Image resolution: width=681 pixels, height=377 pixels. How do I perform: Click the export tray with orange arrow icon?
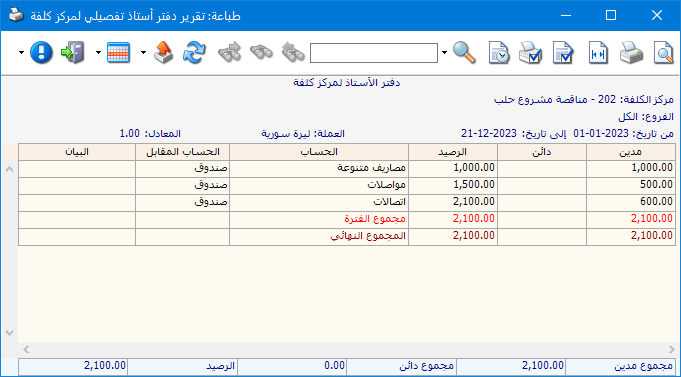(164, 53)
